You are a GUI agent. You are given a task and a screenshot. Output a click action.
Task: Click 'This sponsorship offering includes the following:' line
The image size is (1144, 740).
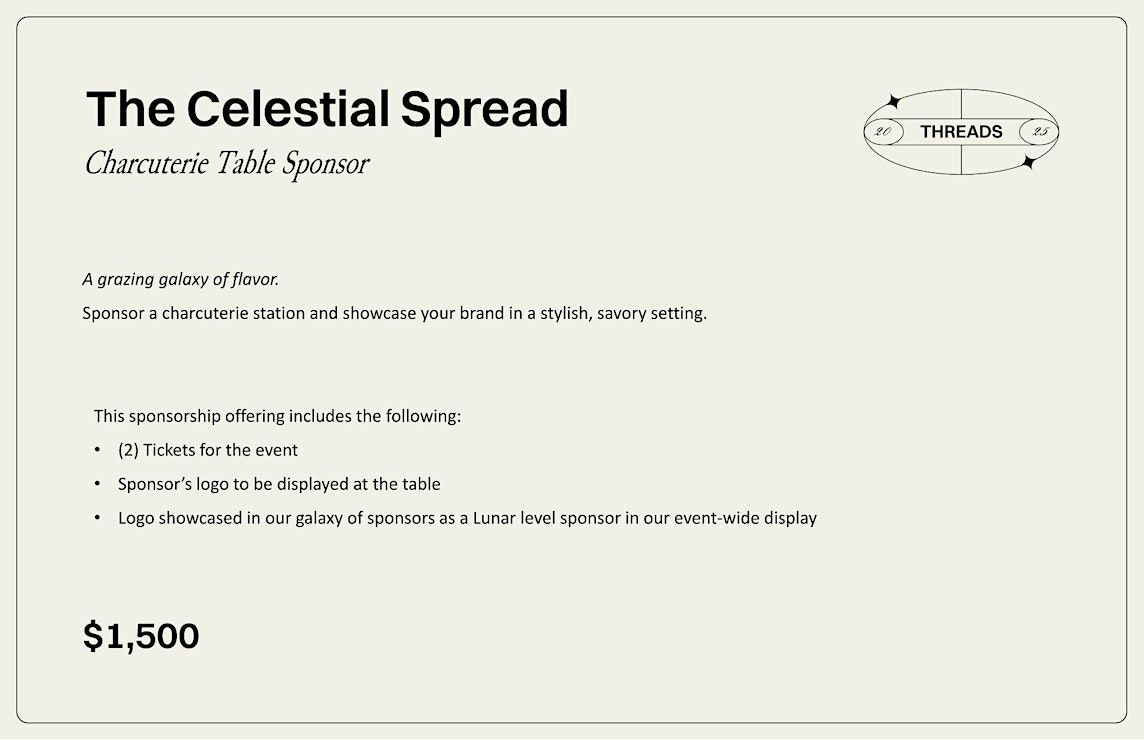pyautogui.click(x=277, y=416)
